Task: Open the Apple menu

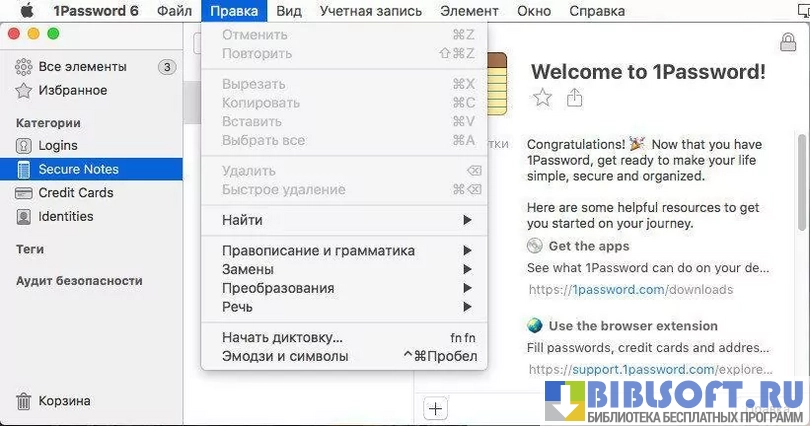Action: click(27, 11)
